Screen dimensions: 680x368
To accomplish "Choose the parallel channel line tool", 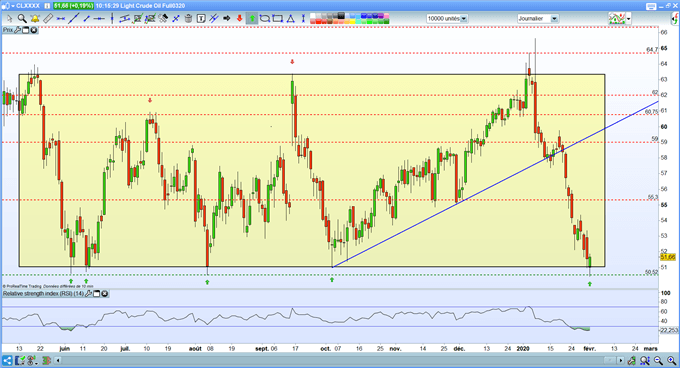I will [x=125, y=19].
